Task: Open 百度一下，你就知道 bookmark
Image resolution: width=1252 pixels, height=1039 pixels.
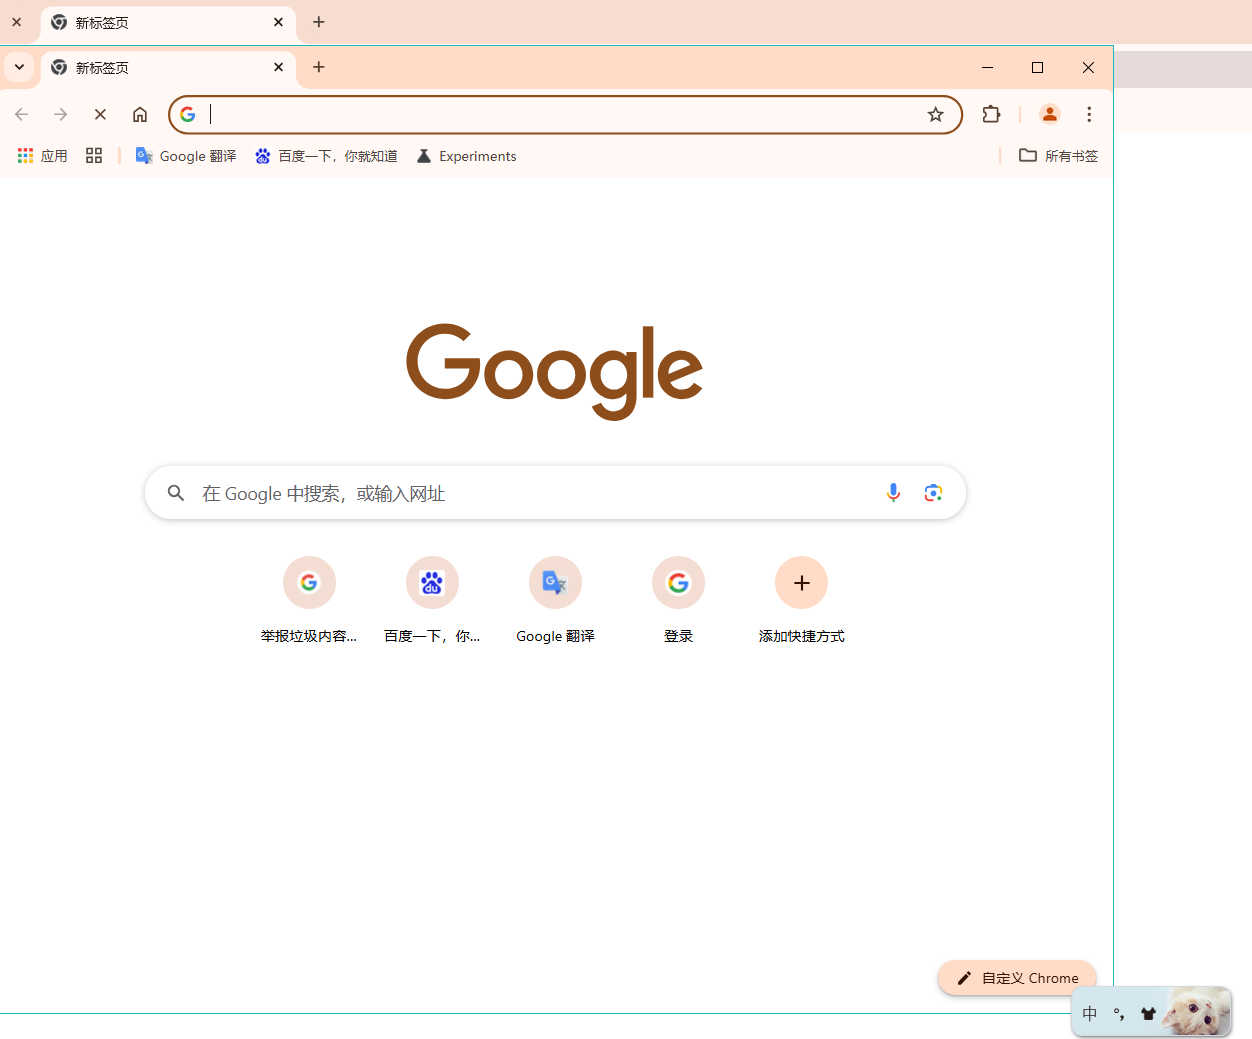Action: [x=326, y=156]
